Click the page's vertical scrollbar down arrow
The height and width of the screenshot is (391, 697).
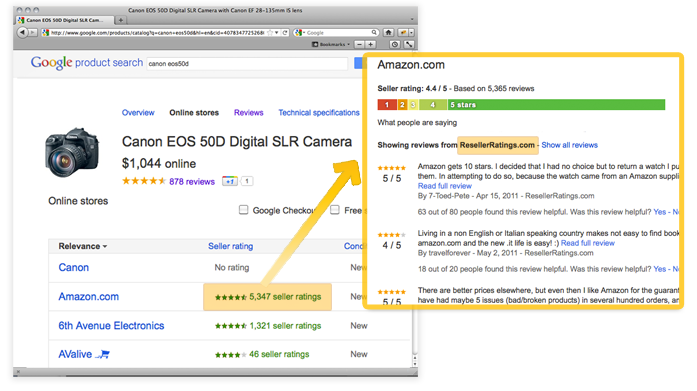pyautogui.click(x=415, y=363)
